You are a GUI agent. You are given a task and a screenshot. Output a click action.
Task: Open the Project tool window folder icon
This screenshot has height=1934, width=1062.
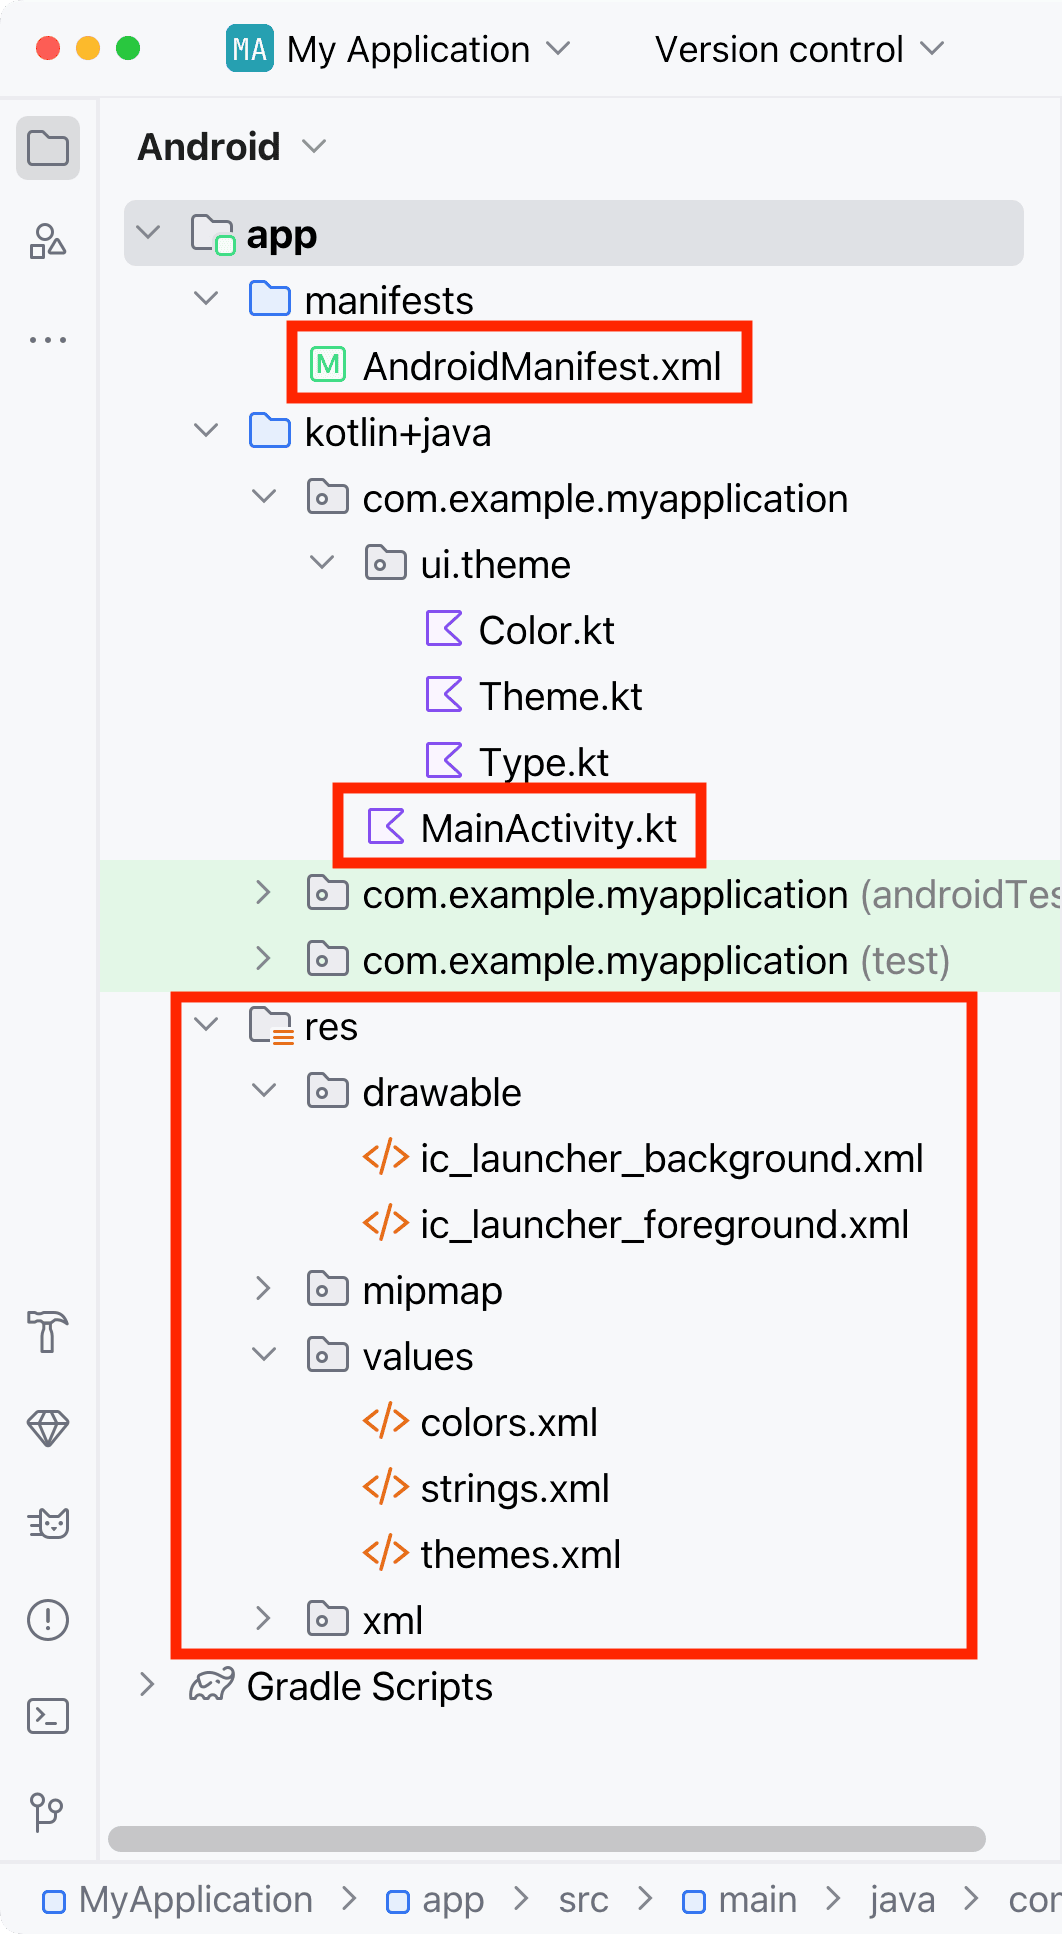tap(48, 148)
